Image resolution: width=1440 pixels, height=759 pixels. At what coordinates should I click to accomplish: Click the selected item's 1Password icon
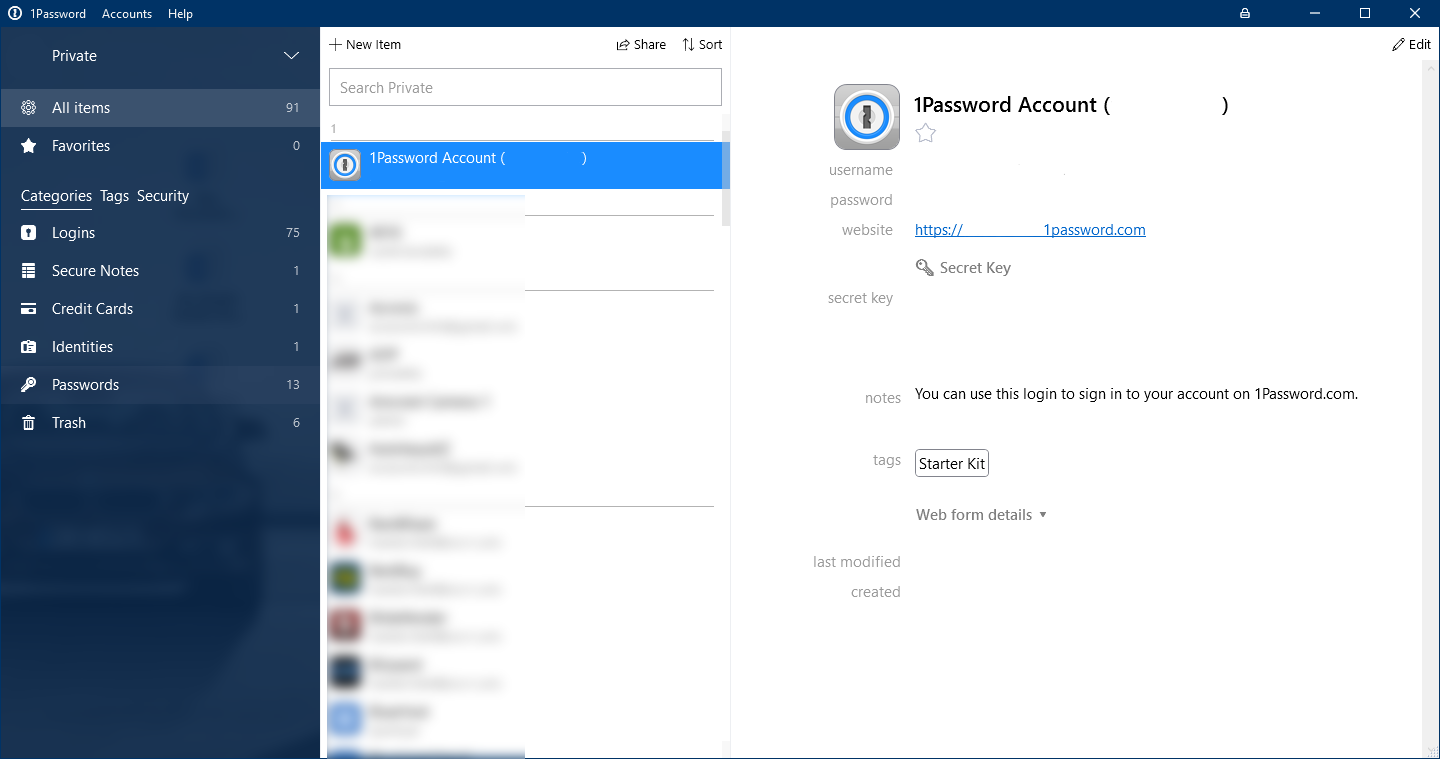[x=345, y=165]
